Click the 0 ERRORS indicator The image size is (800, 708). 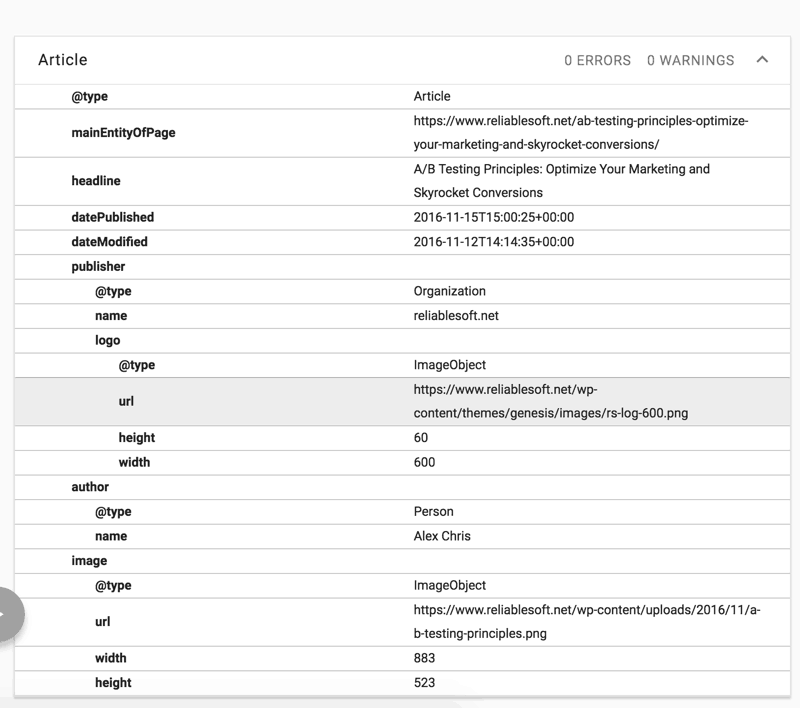597,61
